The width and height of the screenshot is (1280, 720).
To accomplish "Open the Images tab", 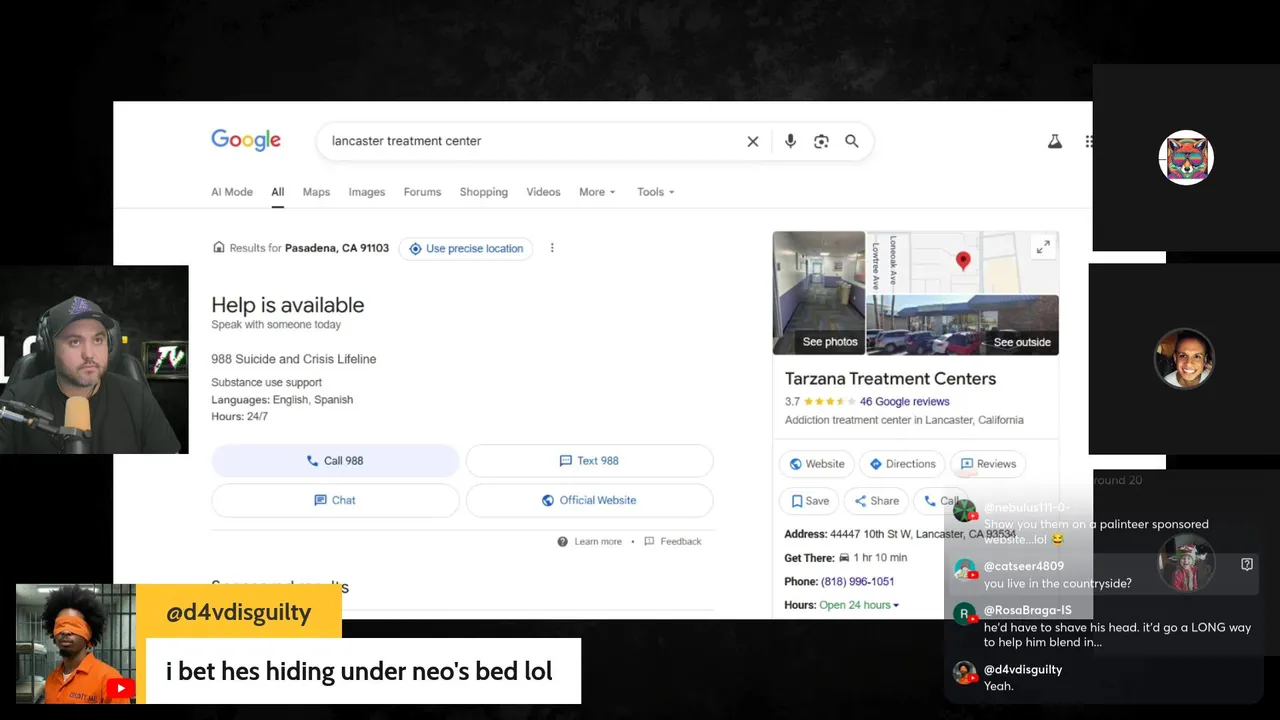I will pos(367,192).
